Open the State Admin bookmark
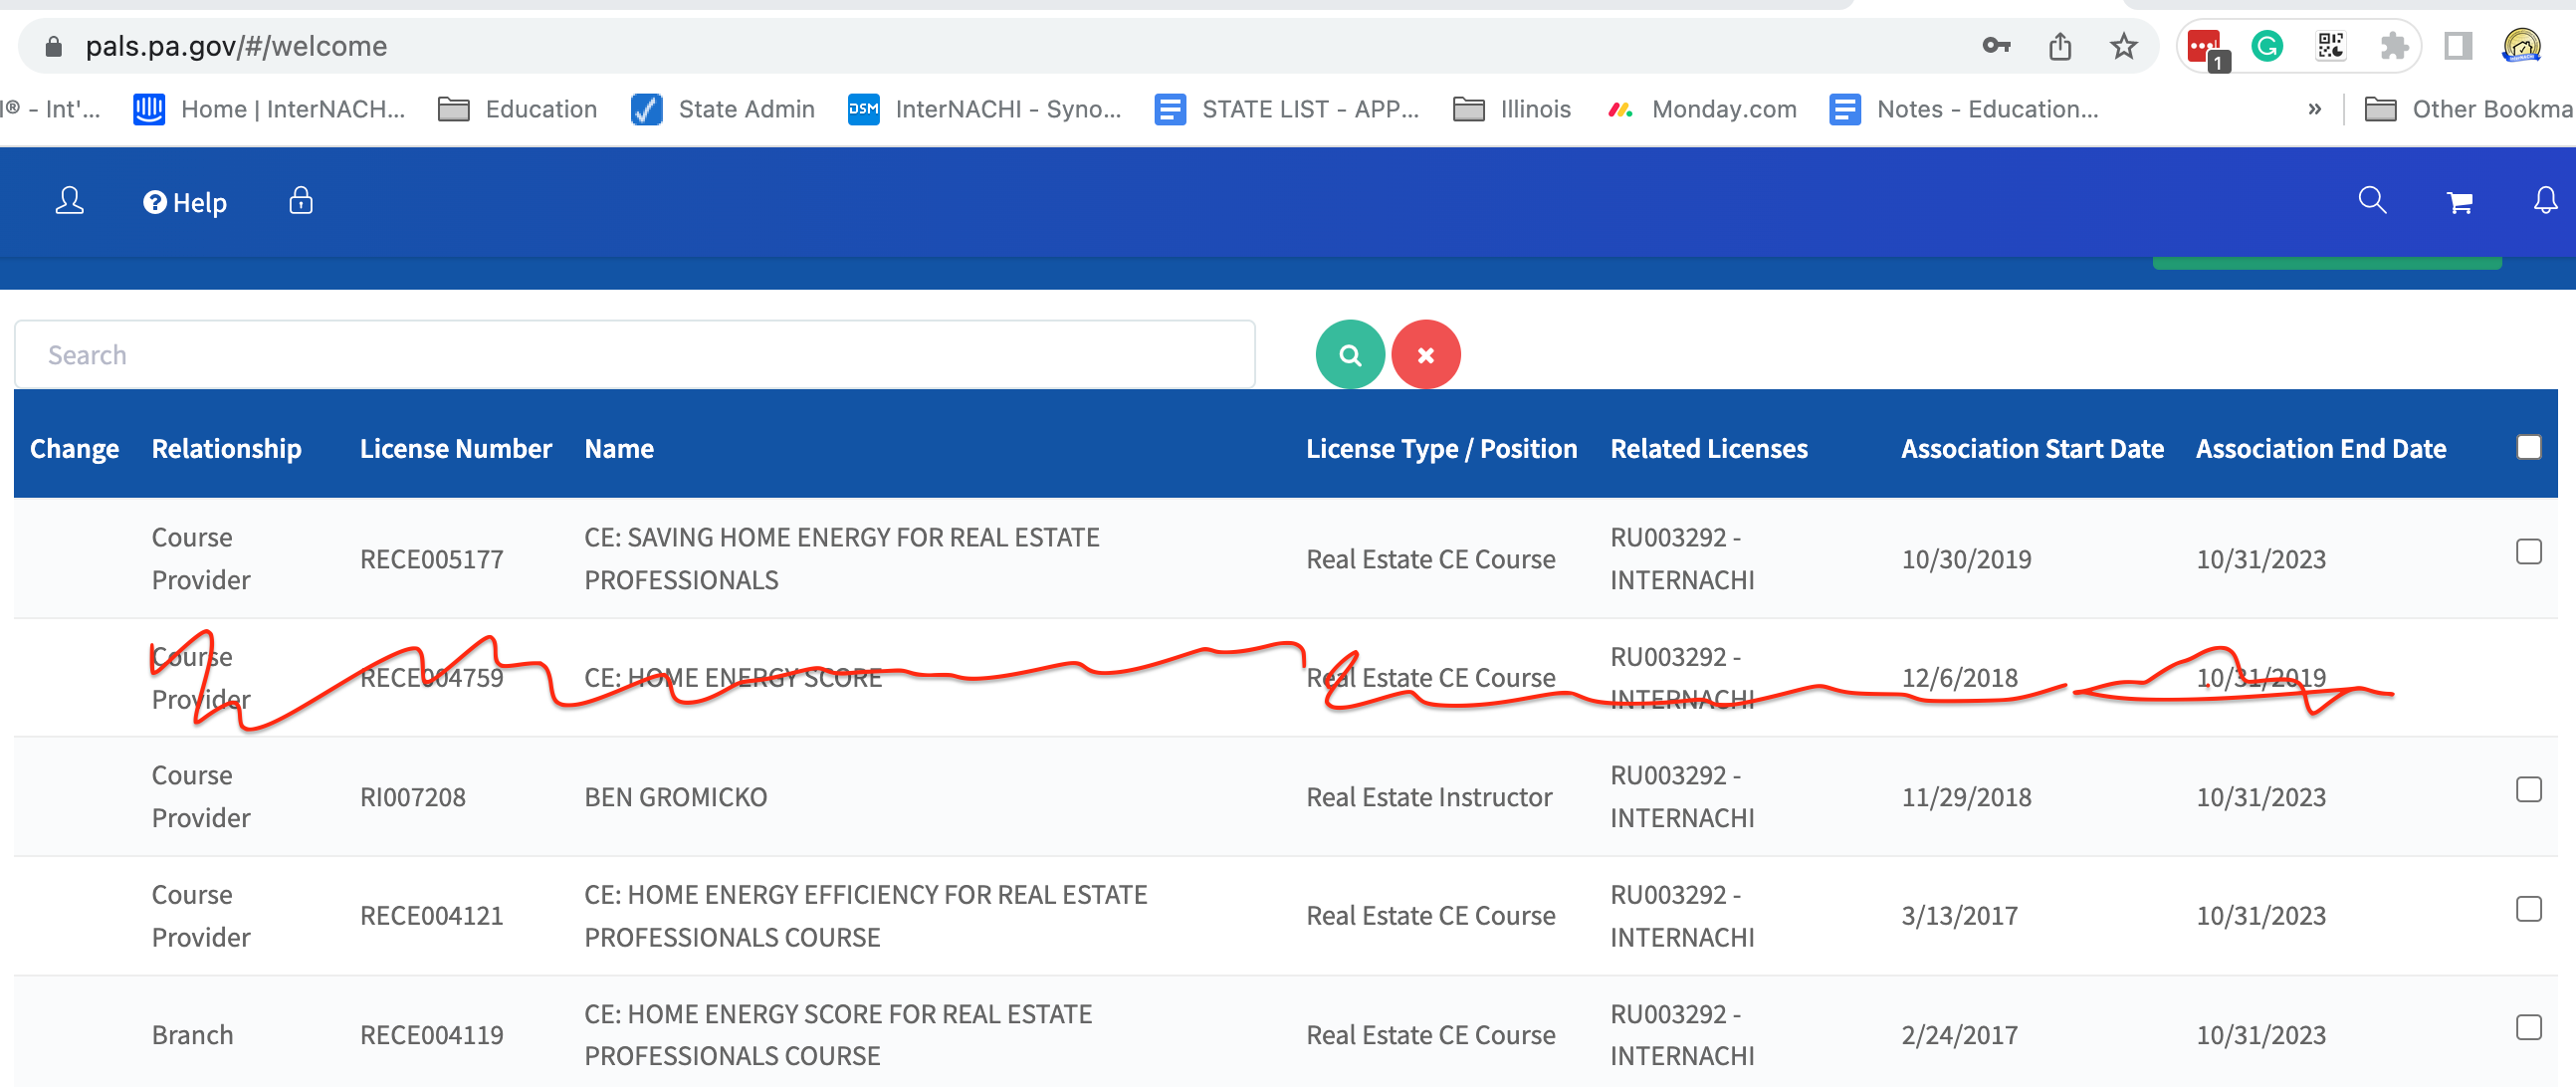The height and width of the screenshot is (1087, 2576). (x=723, y=109)
